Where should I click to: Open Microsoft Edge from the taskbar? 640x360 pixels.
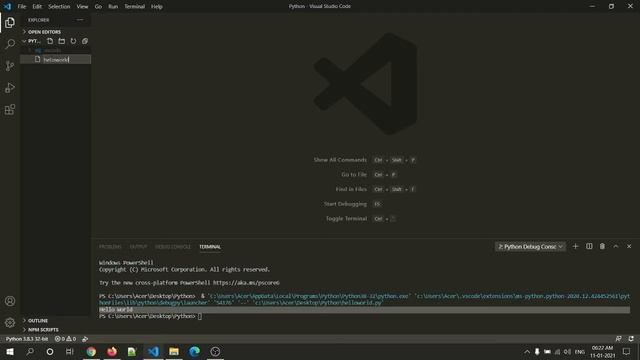coord(195,351)
